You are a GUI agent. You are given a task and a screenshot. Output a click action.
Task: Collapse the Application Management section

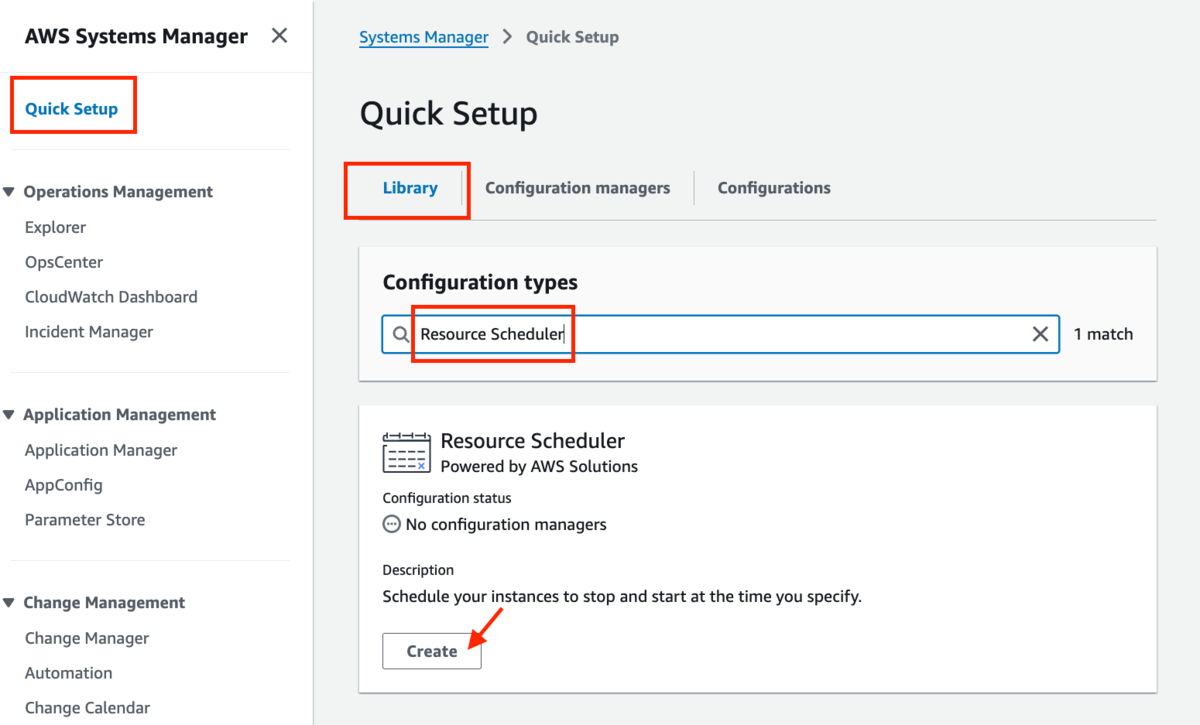tap(9, 414)
